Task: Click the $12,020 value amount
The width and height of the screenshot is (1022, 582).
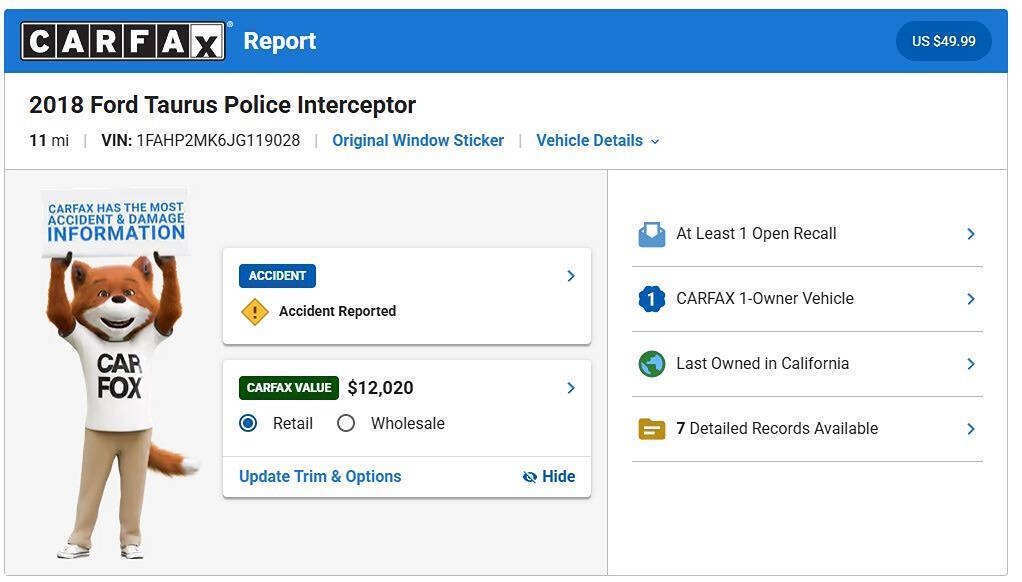Action: pyautogui.click(x=380, y=388)
